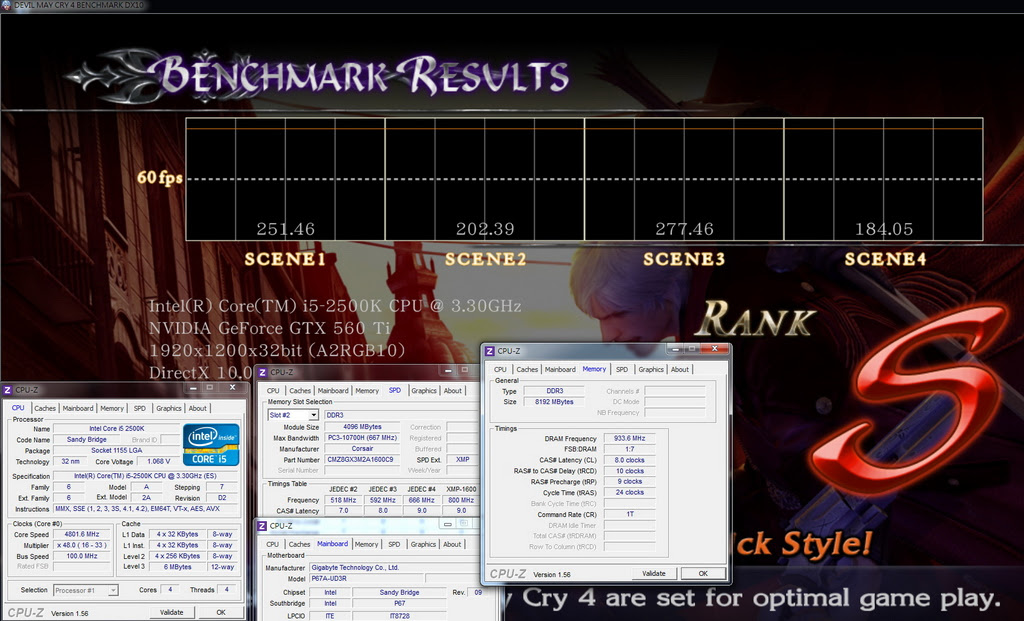The width and height of the screenshot is (1024, 621).
Task: Open About tab in the processor CPU-Z window
Action: (x=197, y=408)
